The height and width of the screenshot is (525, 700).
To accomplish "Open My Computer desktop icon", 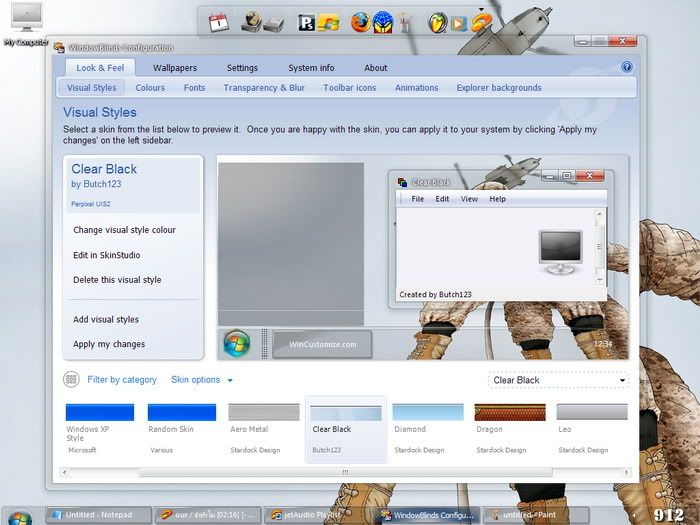I will tap(26, 24).
